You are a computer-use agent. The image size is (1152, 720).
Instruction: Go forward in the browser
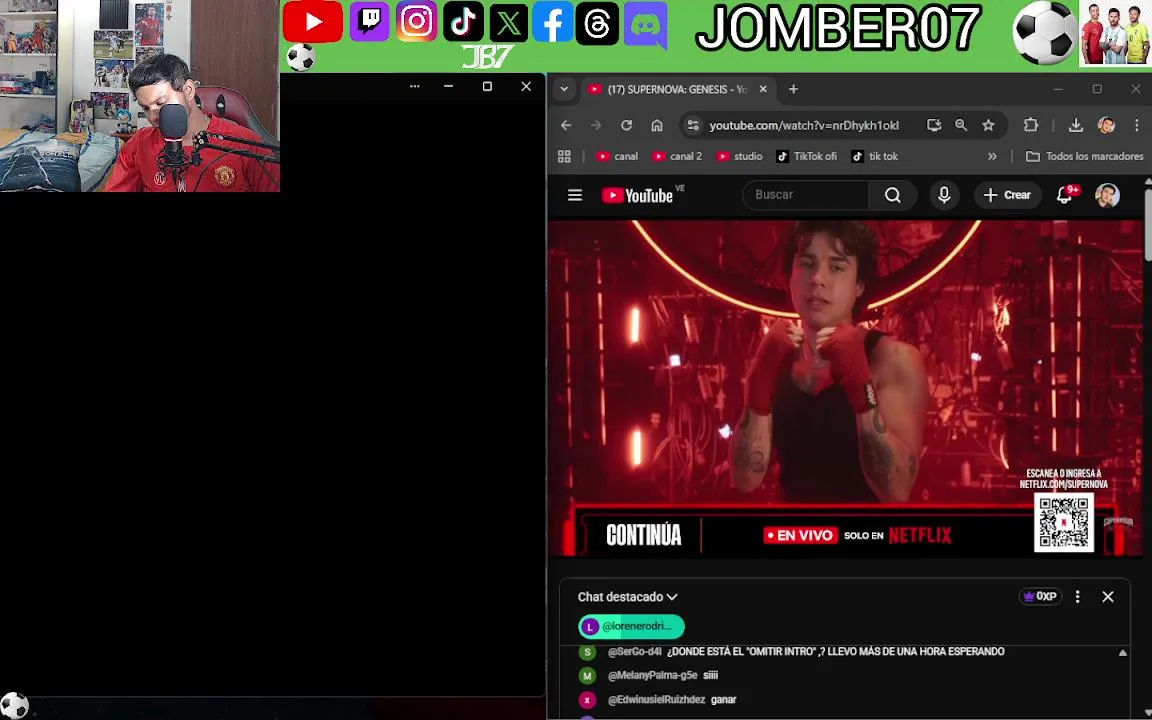pos(596,126)
